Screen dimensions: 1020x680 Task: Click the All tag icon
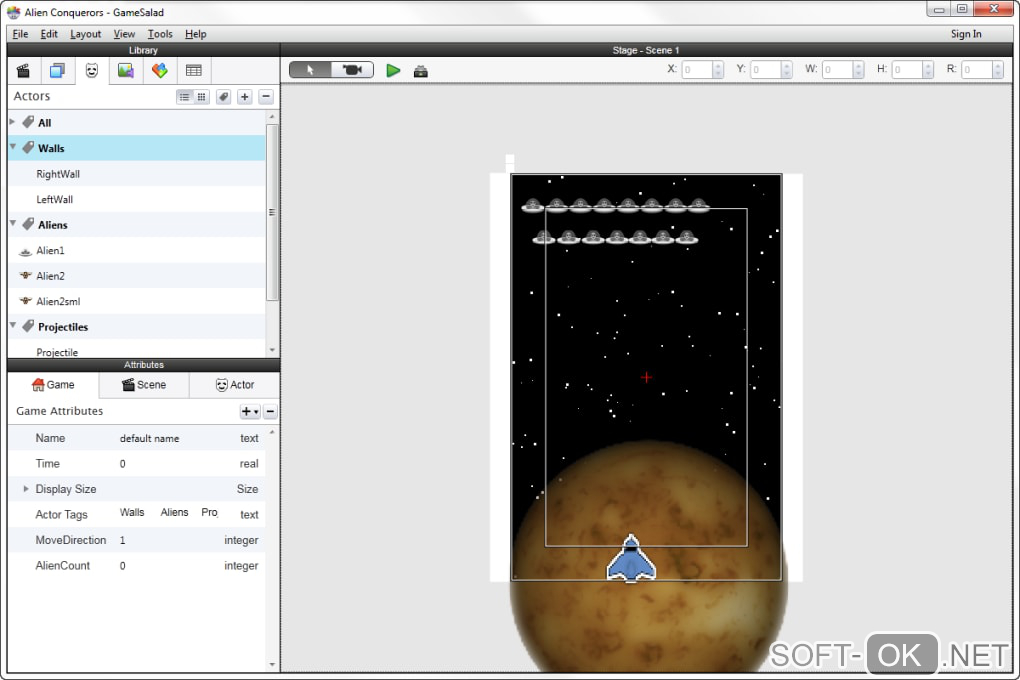[x=28, y=122]
